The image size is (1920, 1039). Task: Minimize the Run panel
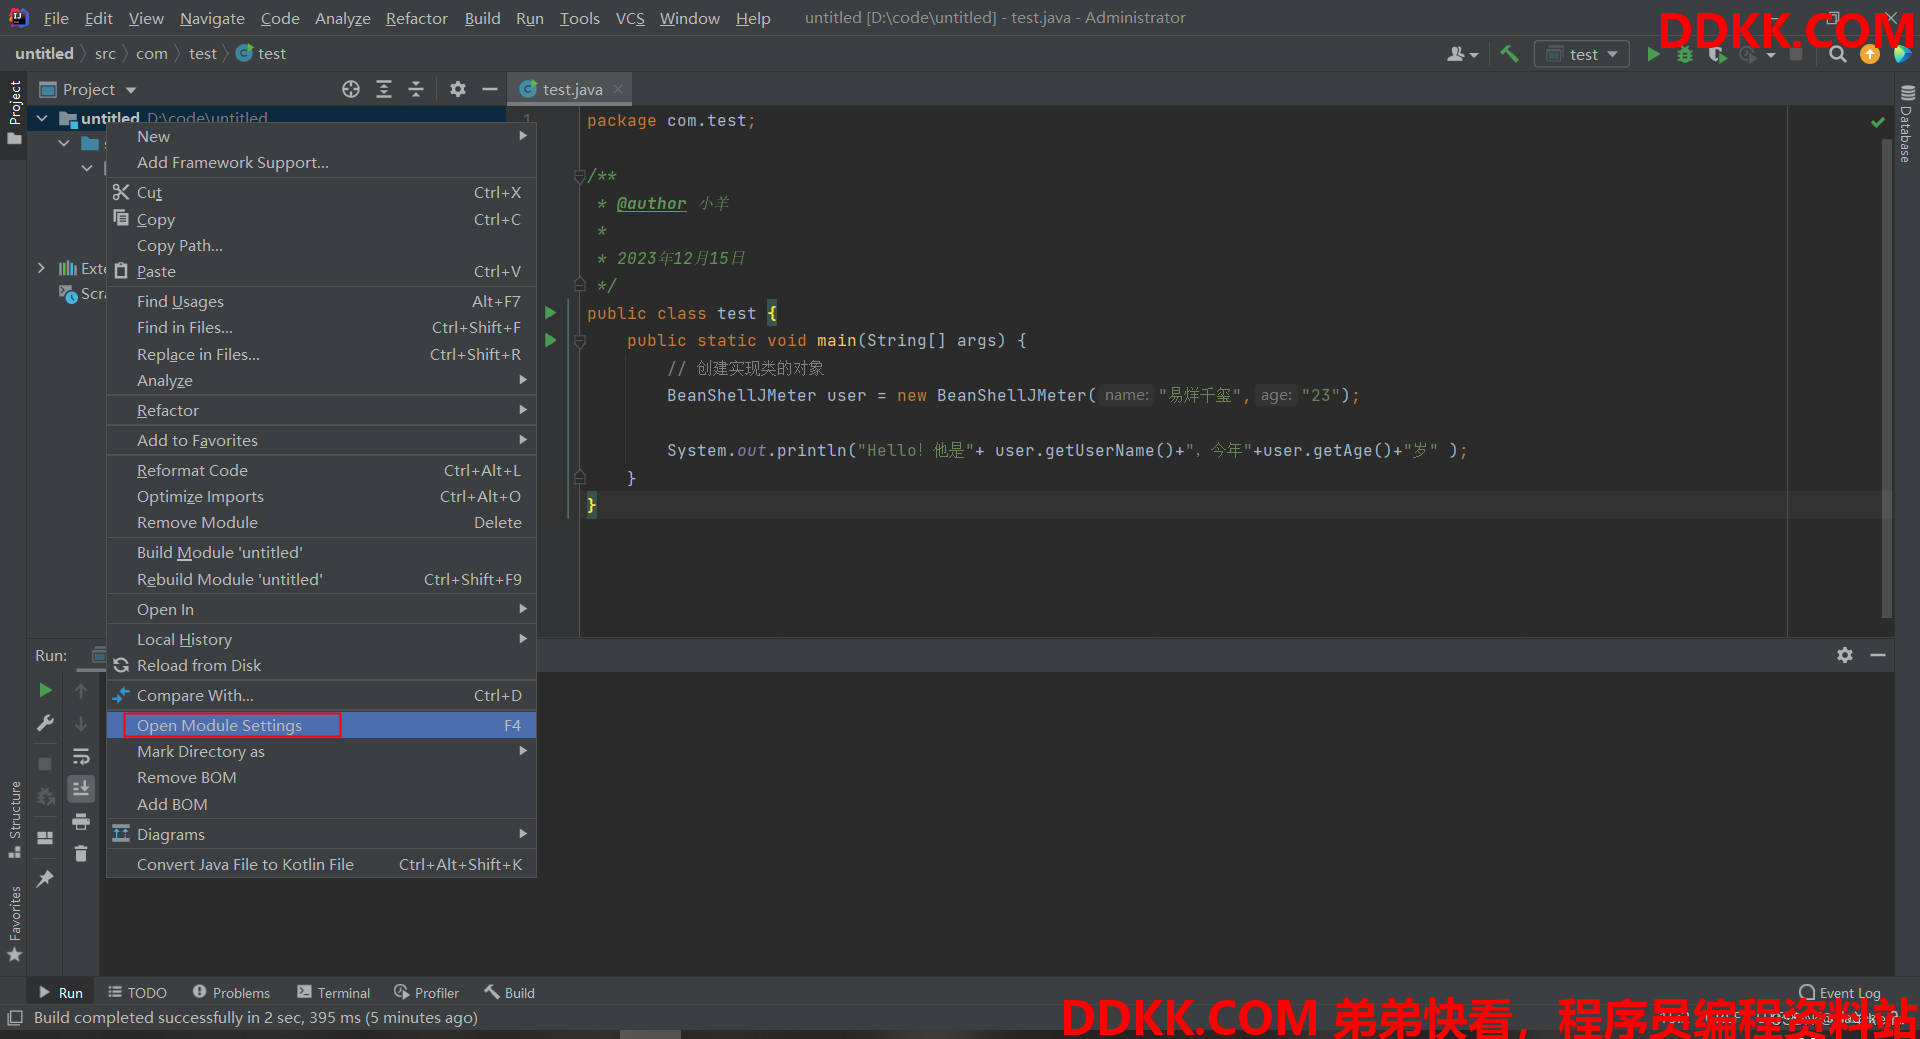[x=1878, y=655]
